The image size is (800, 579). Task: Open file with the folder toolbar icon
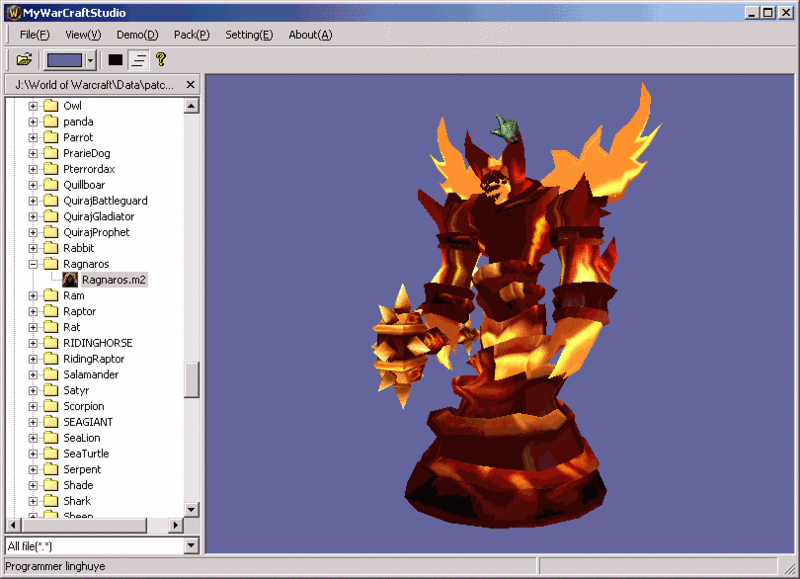[x=24, y=60]
